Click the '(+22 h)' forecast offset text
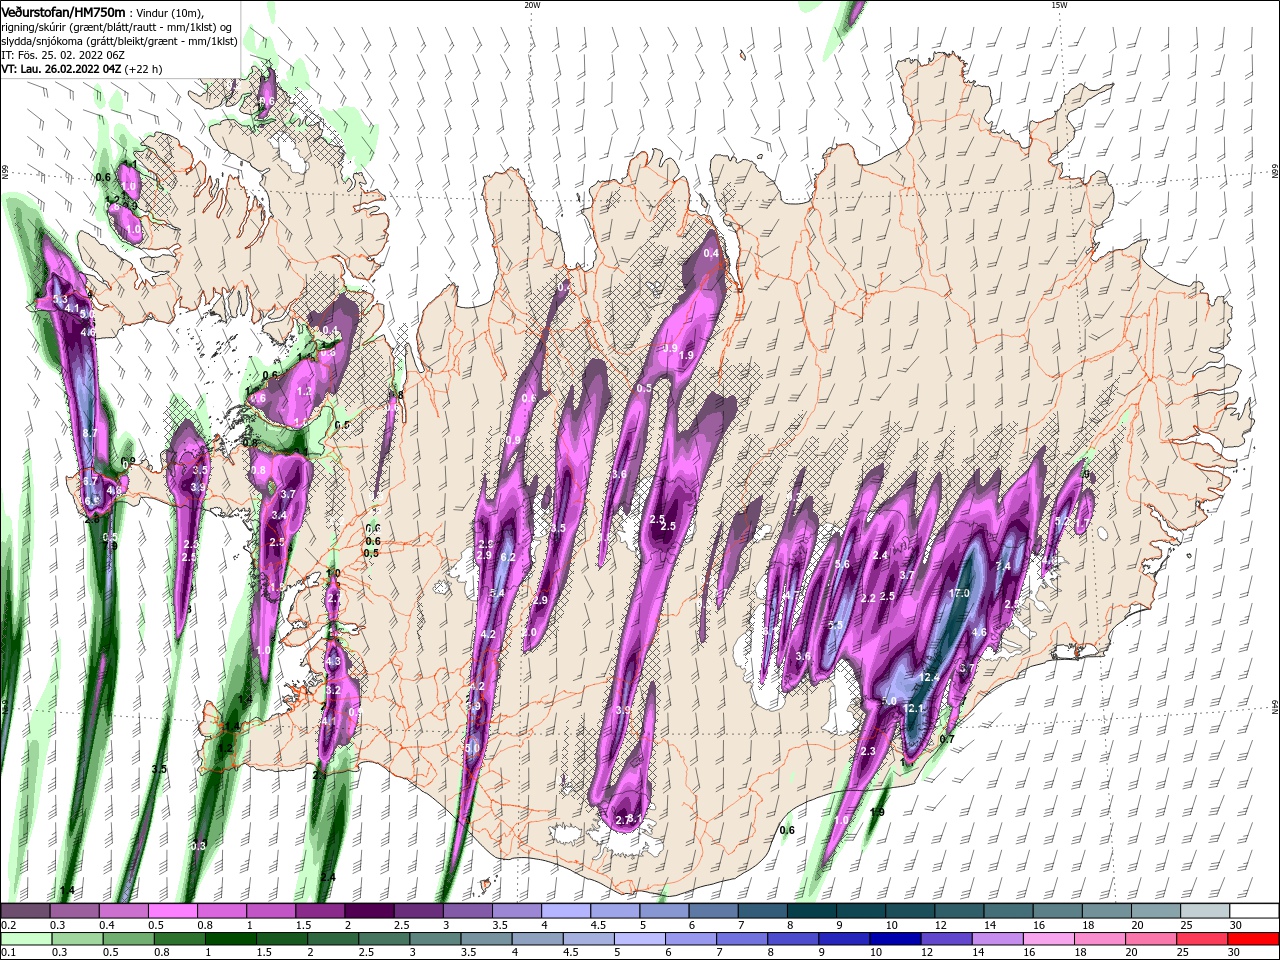Image resolution: width=1280 pixels, height=960 pixels. tap(144, 69)
